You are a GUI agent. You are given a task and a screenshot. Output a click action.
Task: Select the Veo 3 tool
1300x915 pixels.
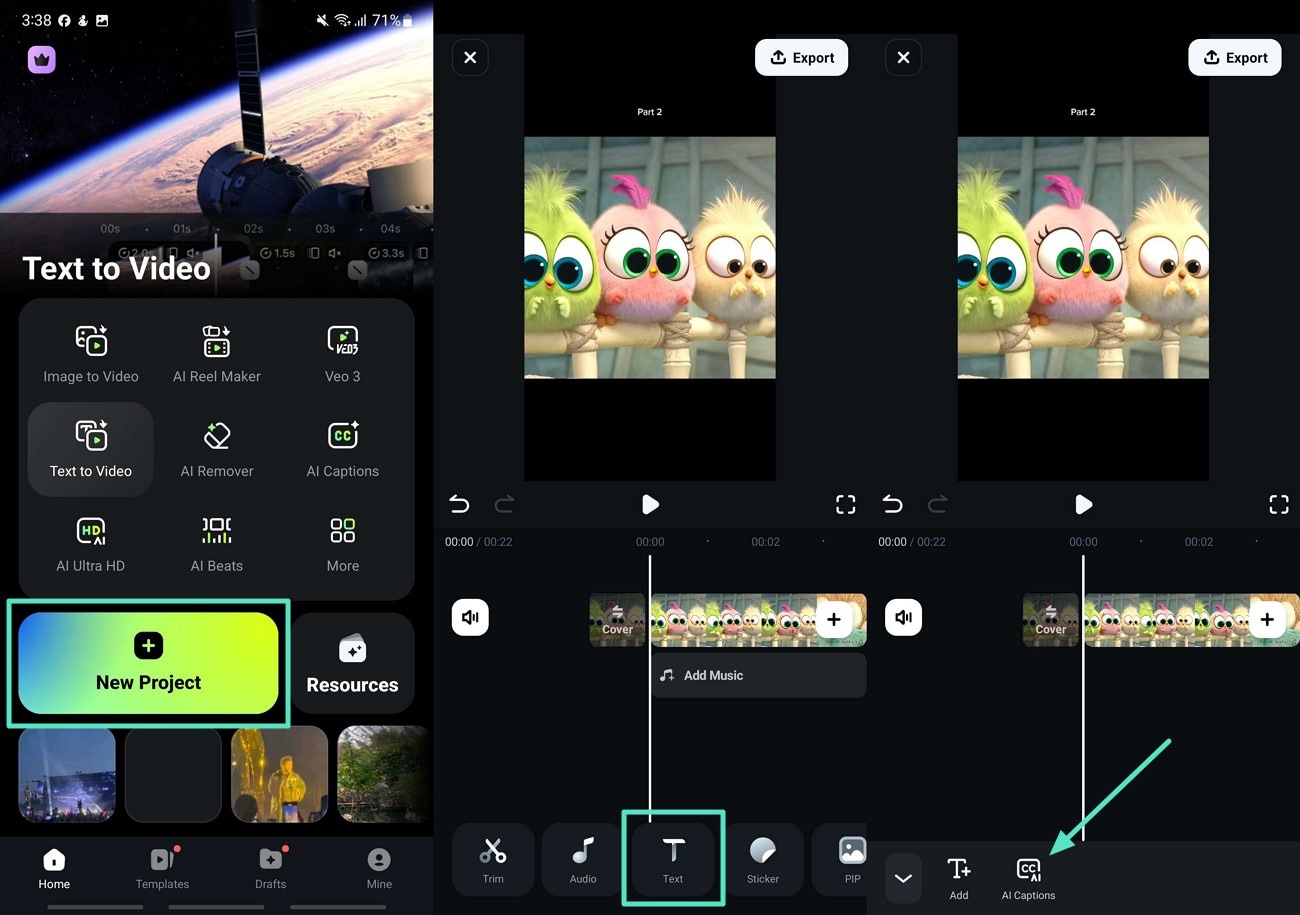pyautogui.click(x=343, y=354)
